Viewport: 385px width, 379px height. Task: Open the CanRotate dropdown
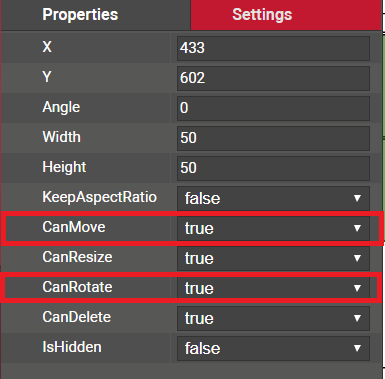click(x=273, y=288)
